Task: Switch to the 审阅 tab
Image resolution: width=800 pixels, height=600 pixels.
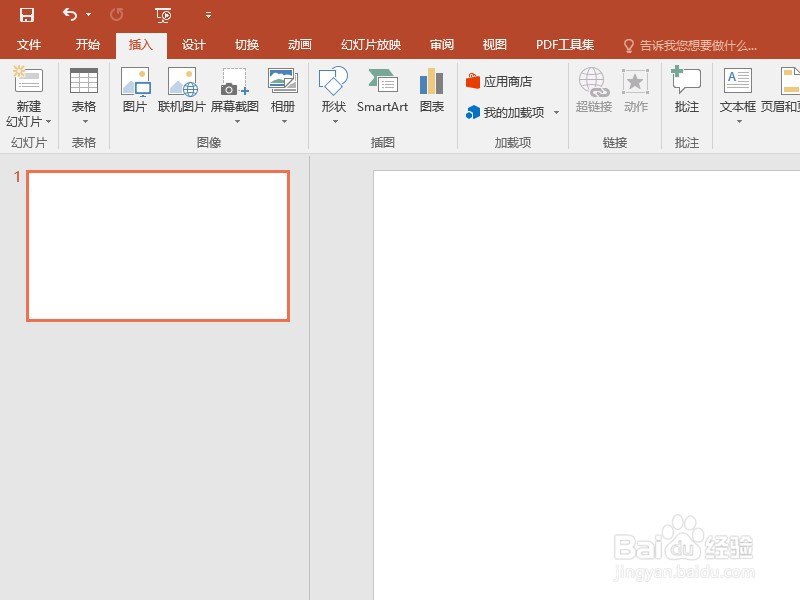Action: click(x=442, y=45)
